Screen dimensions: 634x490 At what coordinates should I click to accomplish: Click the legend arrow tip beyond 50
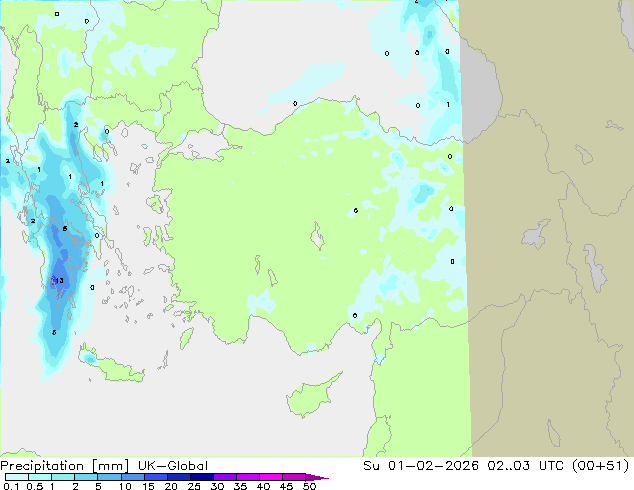317,477
